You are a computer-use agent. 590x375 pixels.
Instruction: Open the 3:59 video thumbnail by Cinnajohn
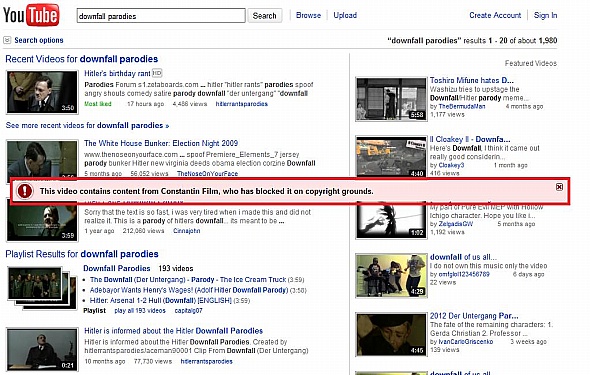click(x=42, y=223)
